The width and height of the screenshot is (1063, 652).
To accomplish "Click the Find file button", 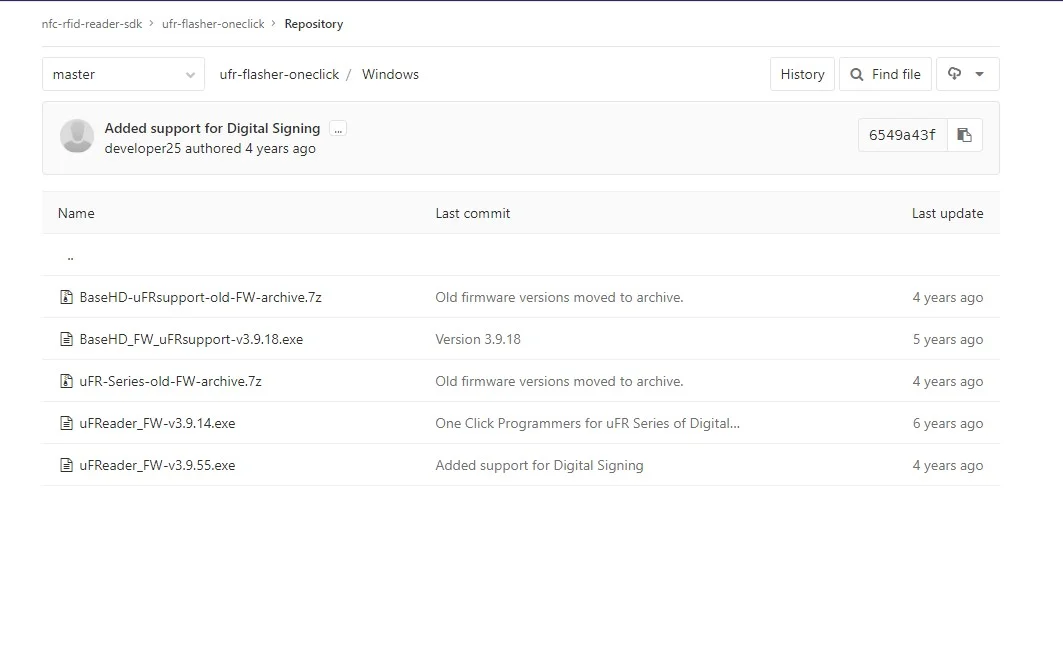I will [885, 74].
